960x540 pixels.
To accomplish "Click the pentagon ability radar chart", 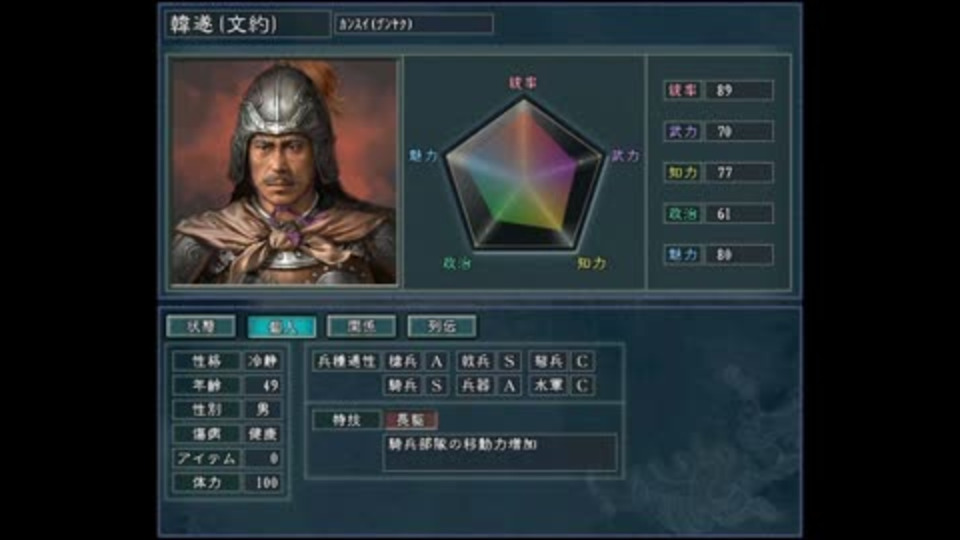I will tap(524, 174).
